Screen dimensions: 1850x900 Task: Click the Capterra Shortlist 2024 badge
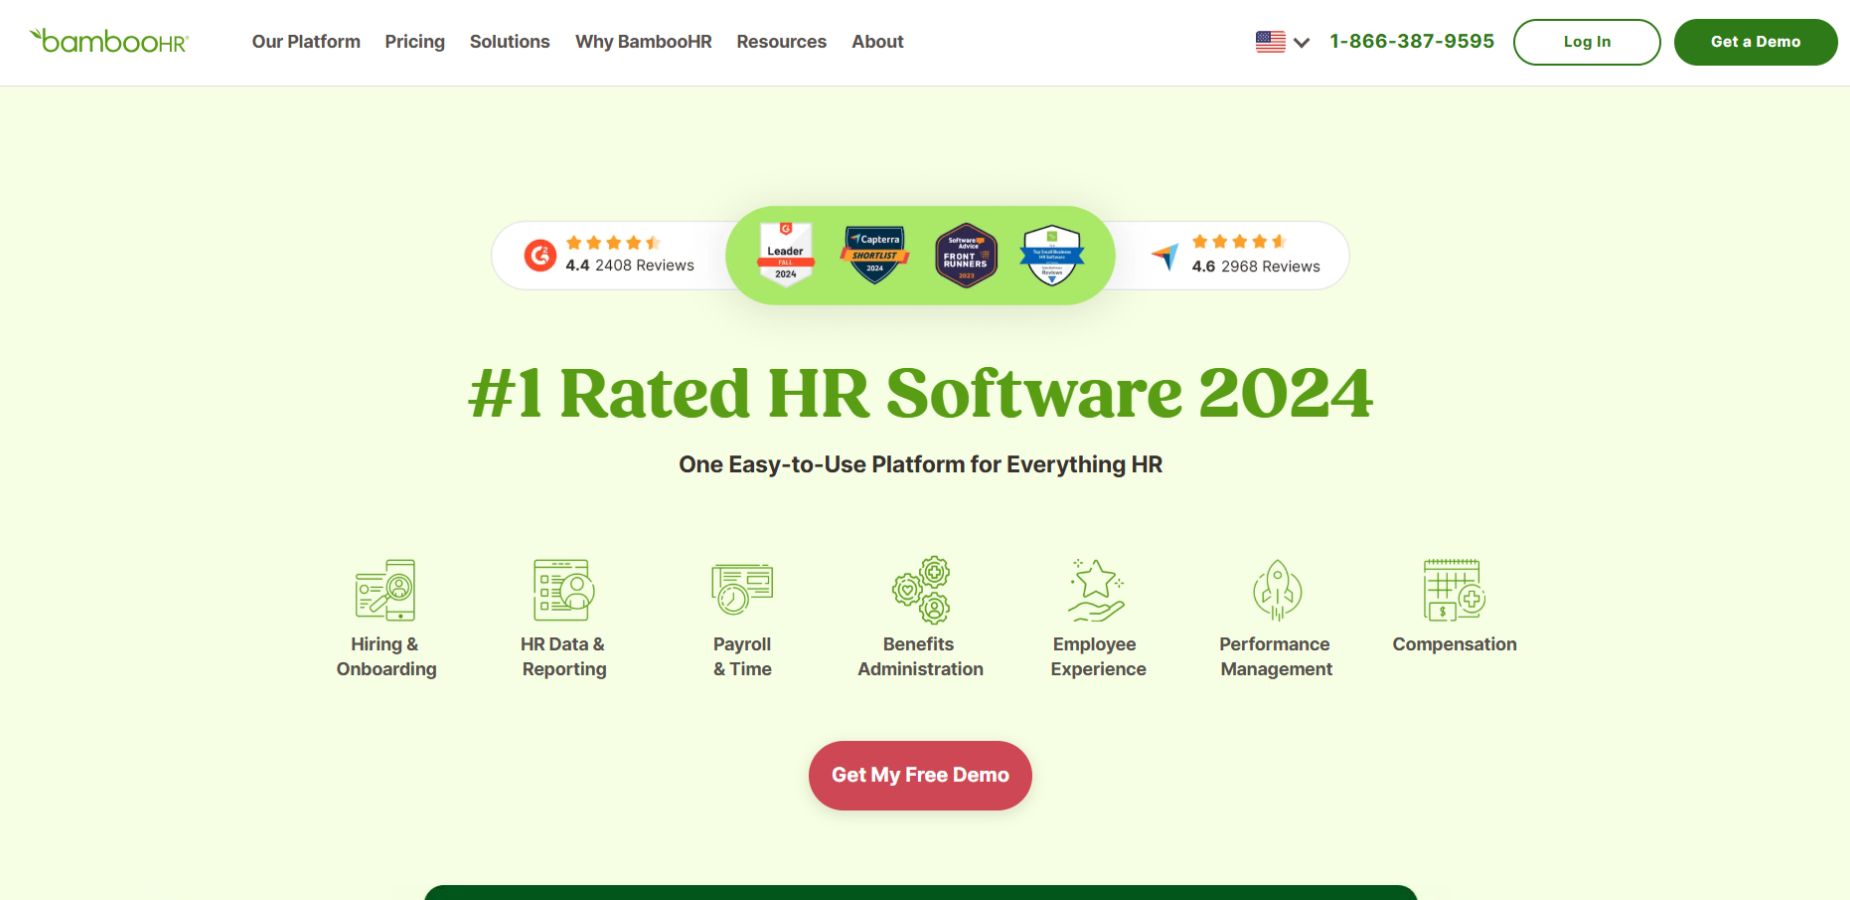click(875, 255)
